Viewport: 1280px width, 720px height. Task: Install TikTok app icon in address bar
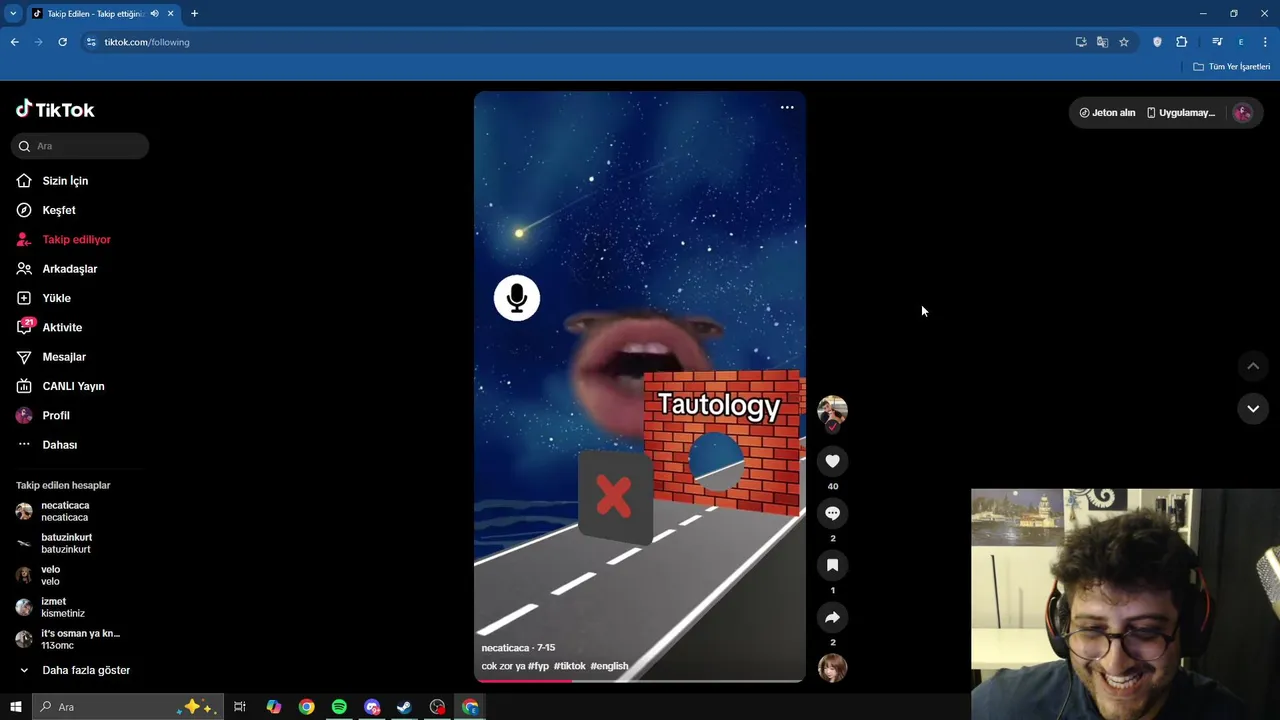tap(1081, 42)
